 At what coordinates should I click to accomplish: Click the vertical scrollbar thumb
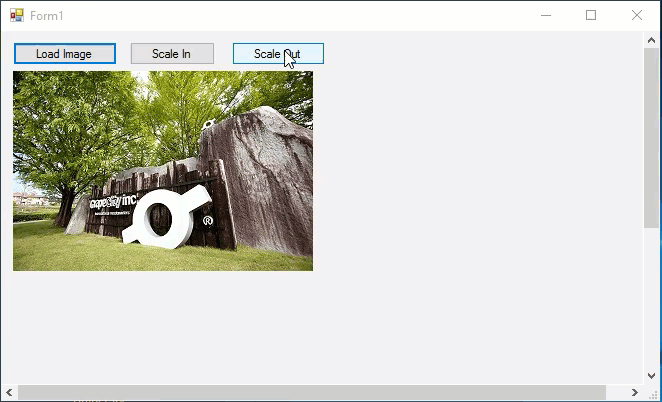pyautogui.click(x=651, y=138)
